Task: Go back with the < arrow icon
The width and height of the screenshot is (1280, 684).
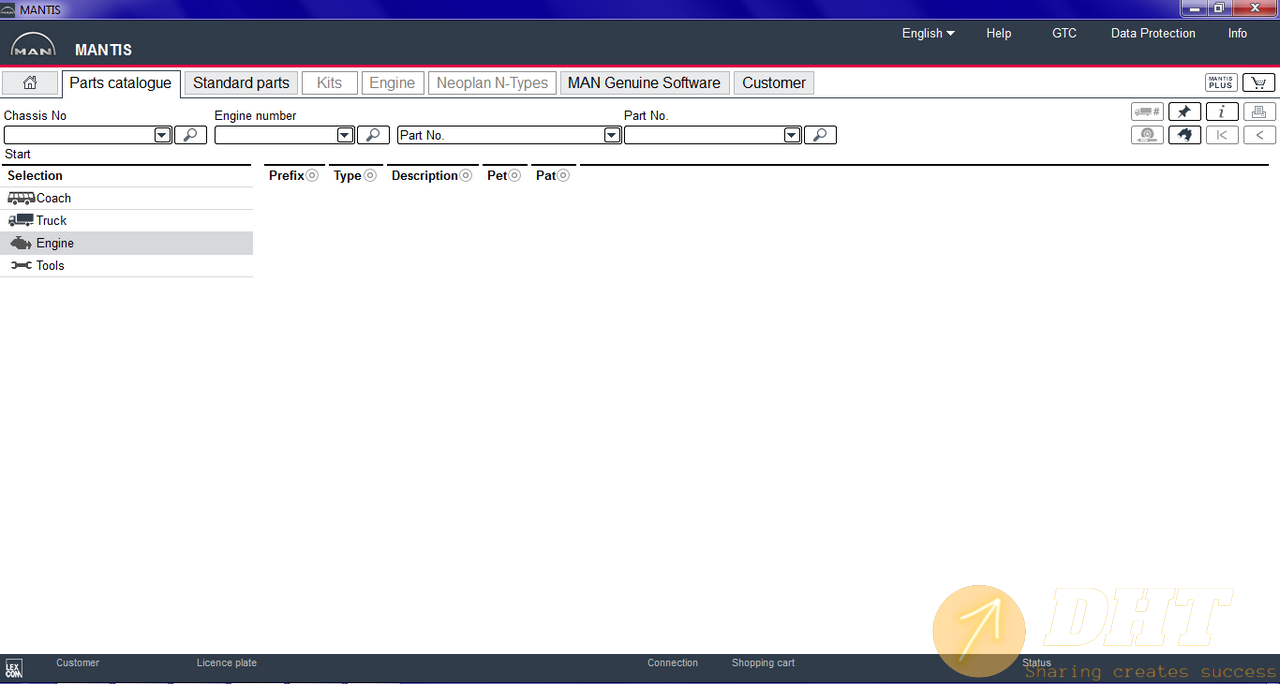Action: 1259,135
